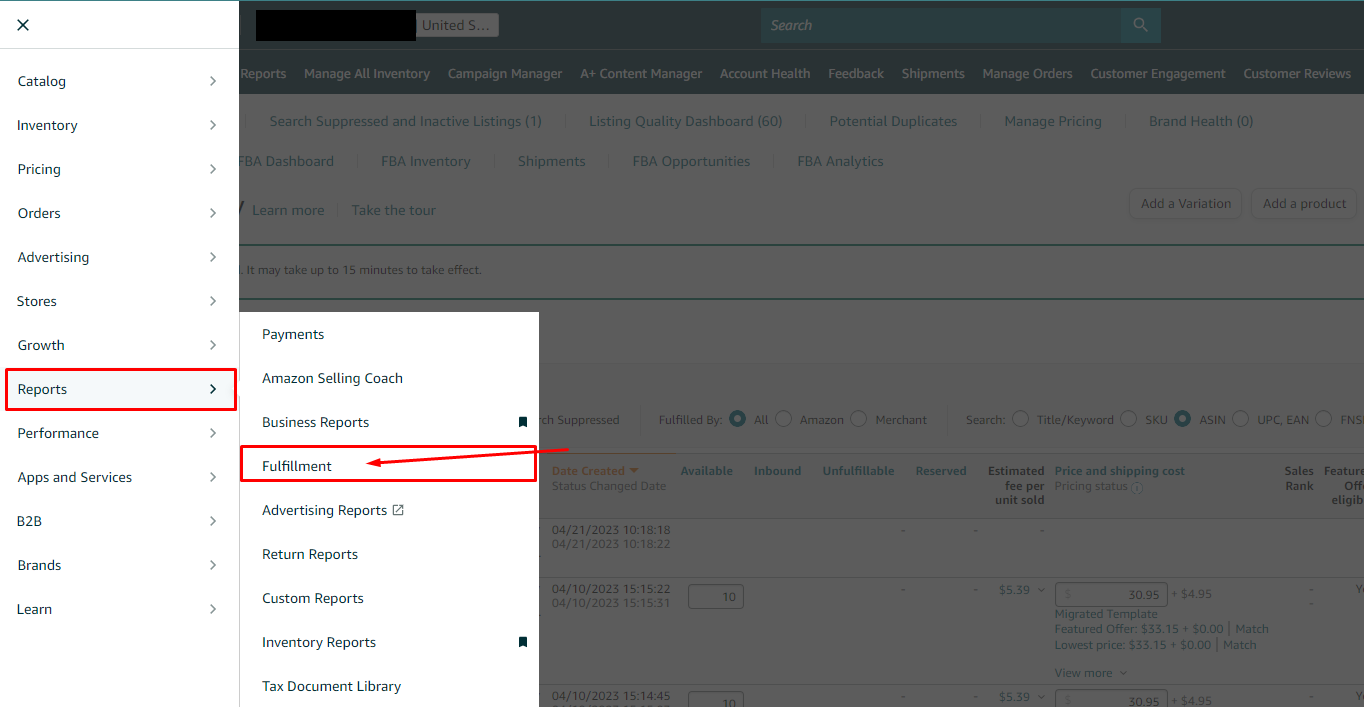
Task: Select the Amazon fulfilled-by radio button
Action: click(783, 419)
